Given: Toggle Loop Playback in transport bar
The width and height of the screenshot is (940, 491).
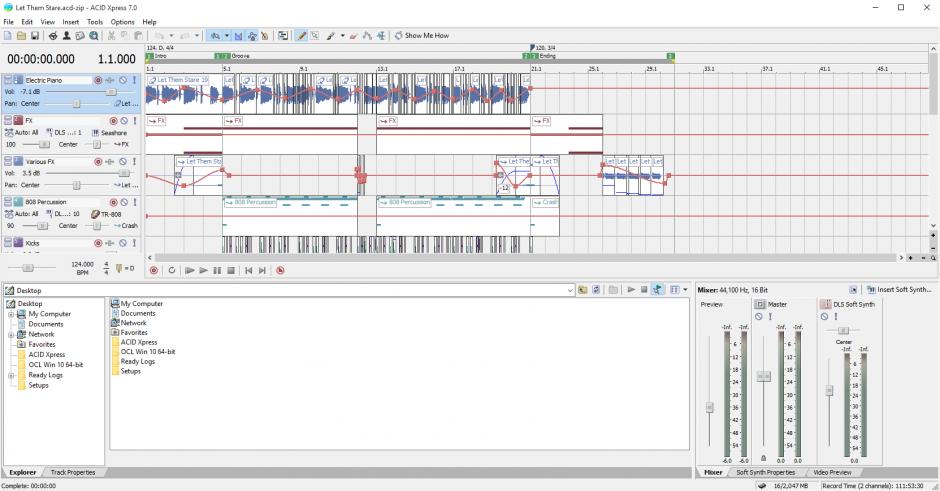Looking at the screenshot, I should [x=171, y=270].
